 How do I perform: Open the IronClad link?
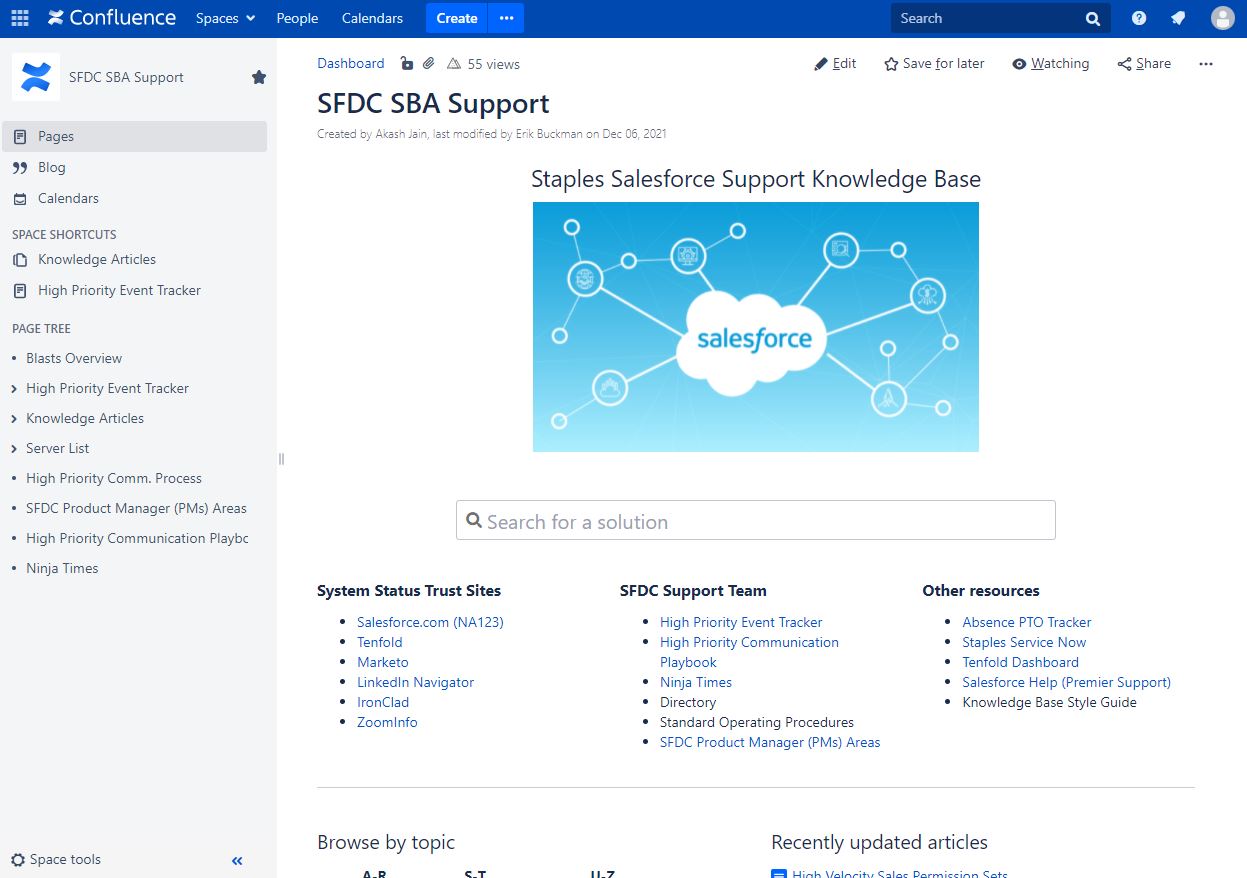point(383,702)
